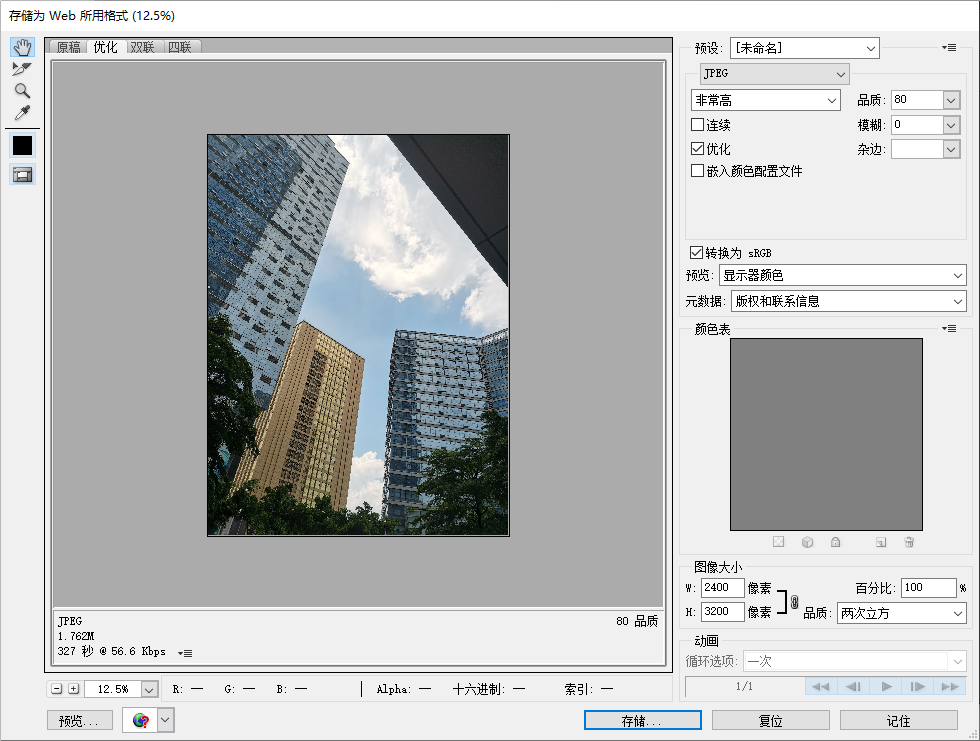This screenshot has width=980, height=741.
Task: Enable the 连续 (Progressive) checkbox
Action: (x=698, y=125)
